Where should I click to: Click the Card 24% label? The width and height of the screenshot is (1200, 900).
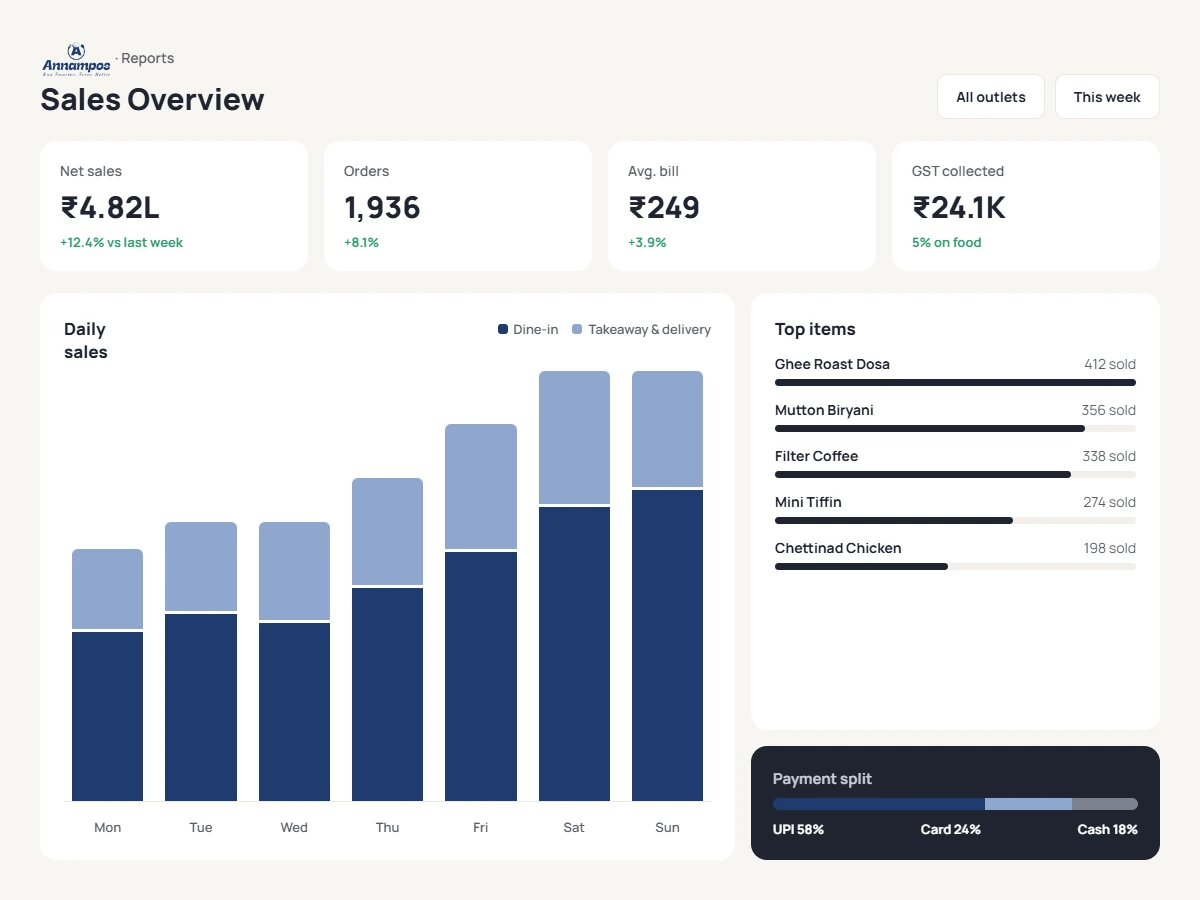coord(950,829)
